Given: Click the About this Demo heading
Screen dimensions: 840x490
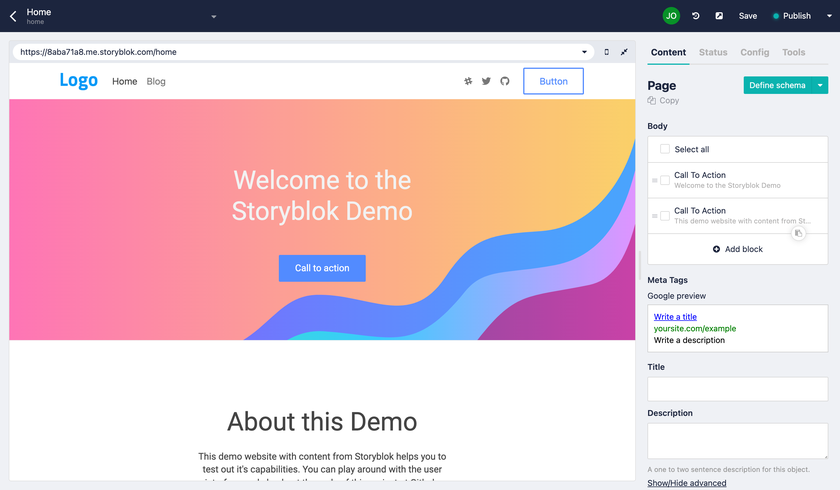Looking at the screenshot, I should pyautogui.click(x=322, y=421).
